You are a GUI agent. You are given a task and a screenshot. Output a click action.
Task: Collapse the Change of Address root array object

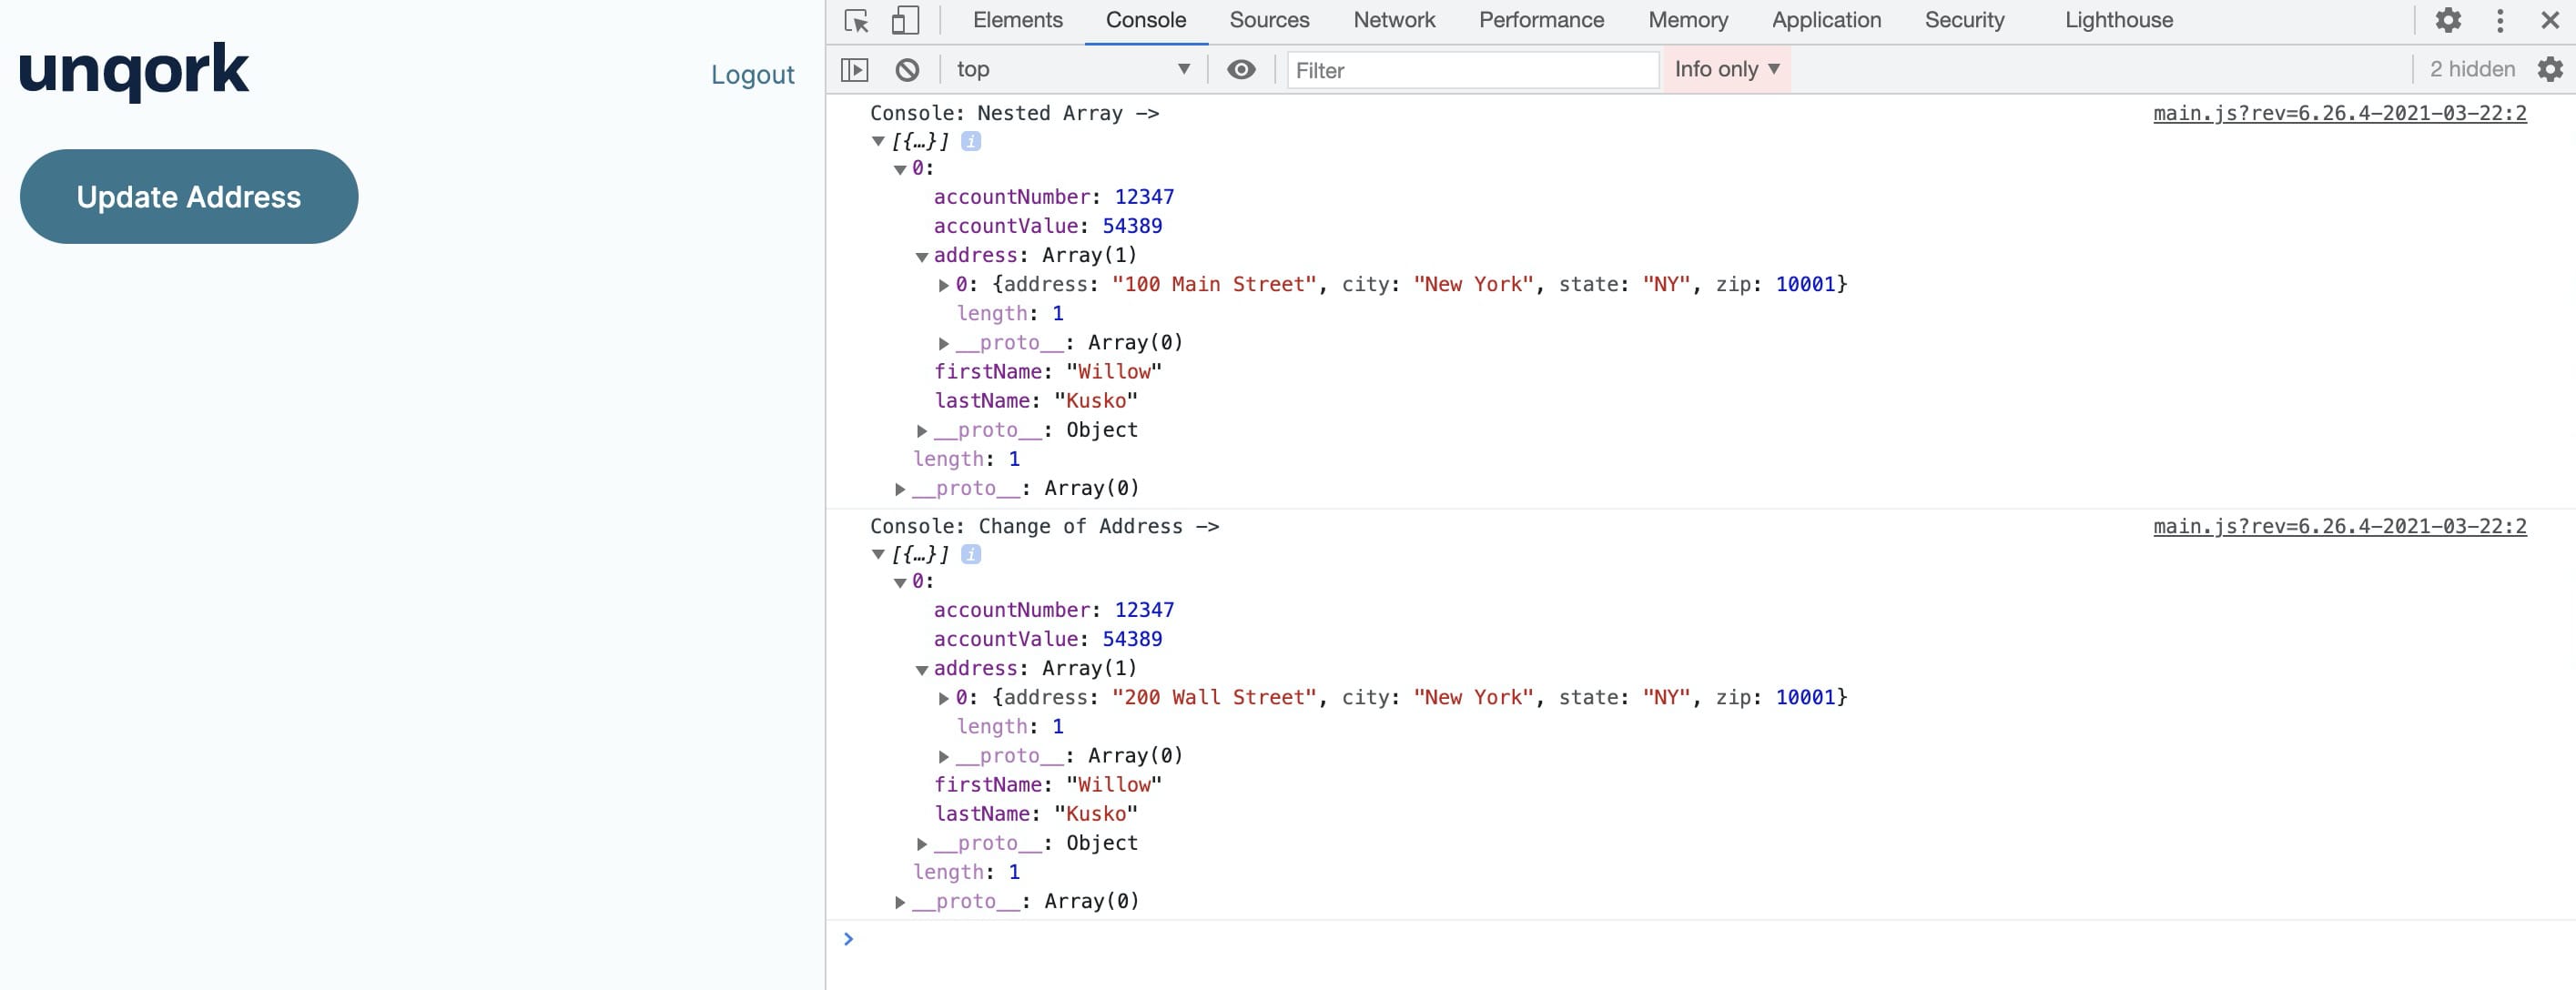878,554
